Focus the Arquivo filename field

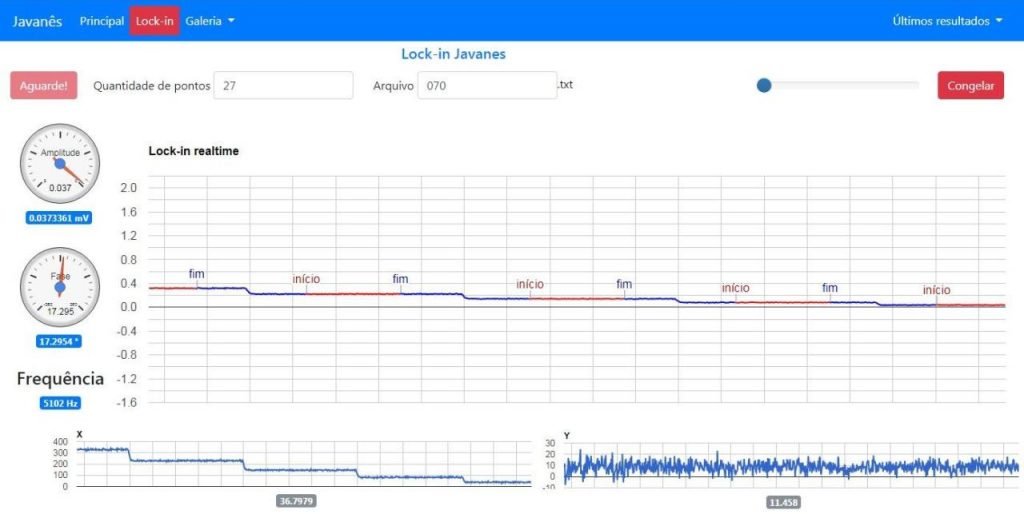click(x=486, y=85)
